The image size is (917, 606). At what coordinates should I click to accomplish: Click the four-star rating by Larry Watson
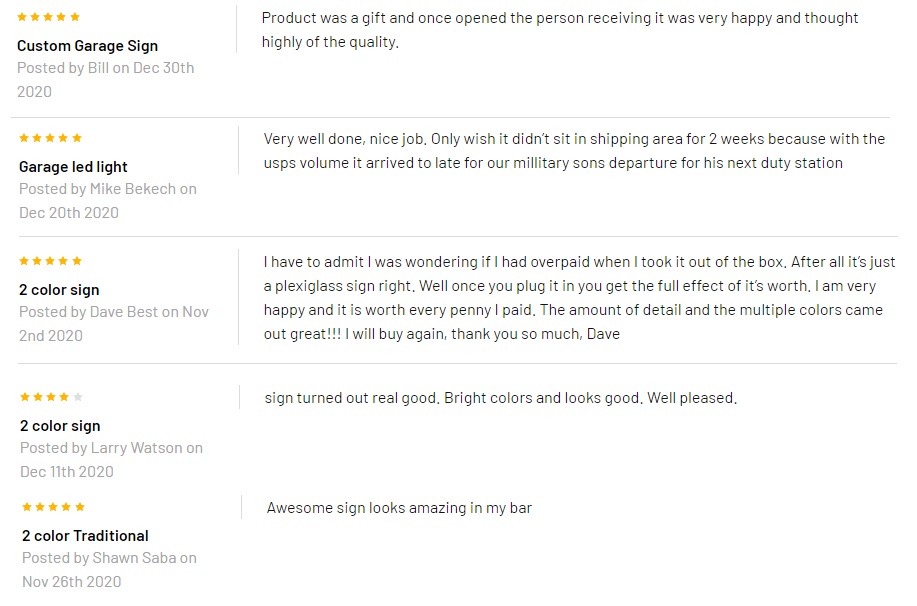[x=51, y=397]
